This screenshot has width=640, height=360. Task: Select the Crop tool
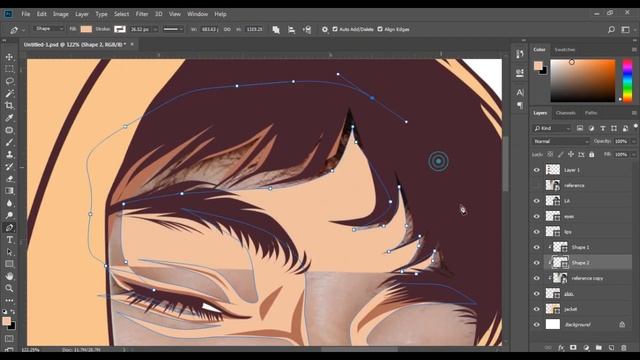click(x=9, y=106)
